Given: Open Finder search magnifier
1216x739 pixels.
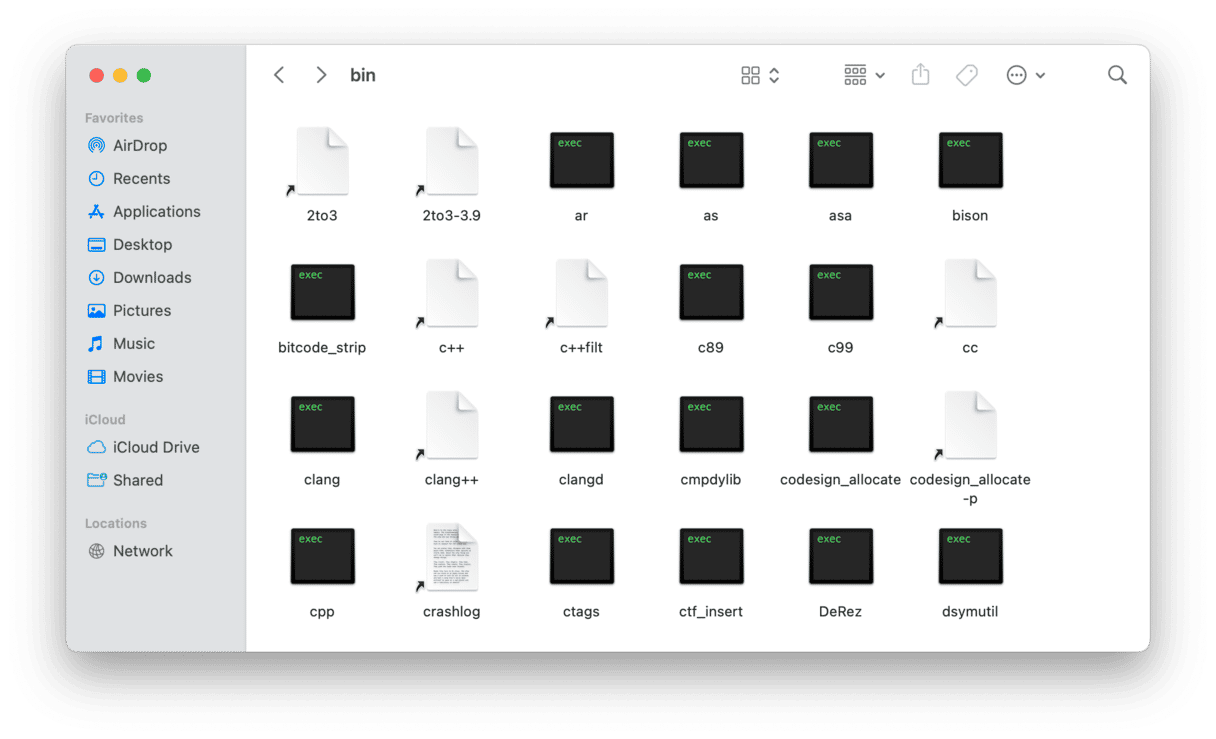Looking at the screenshot, I should pos(1117,75).
